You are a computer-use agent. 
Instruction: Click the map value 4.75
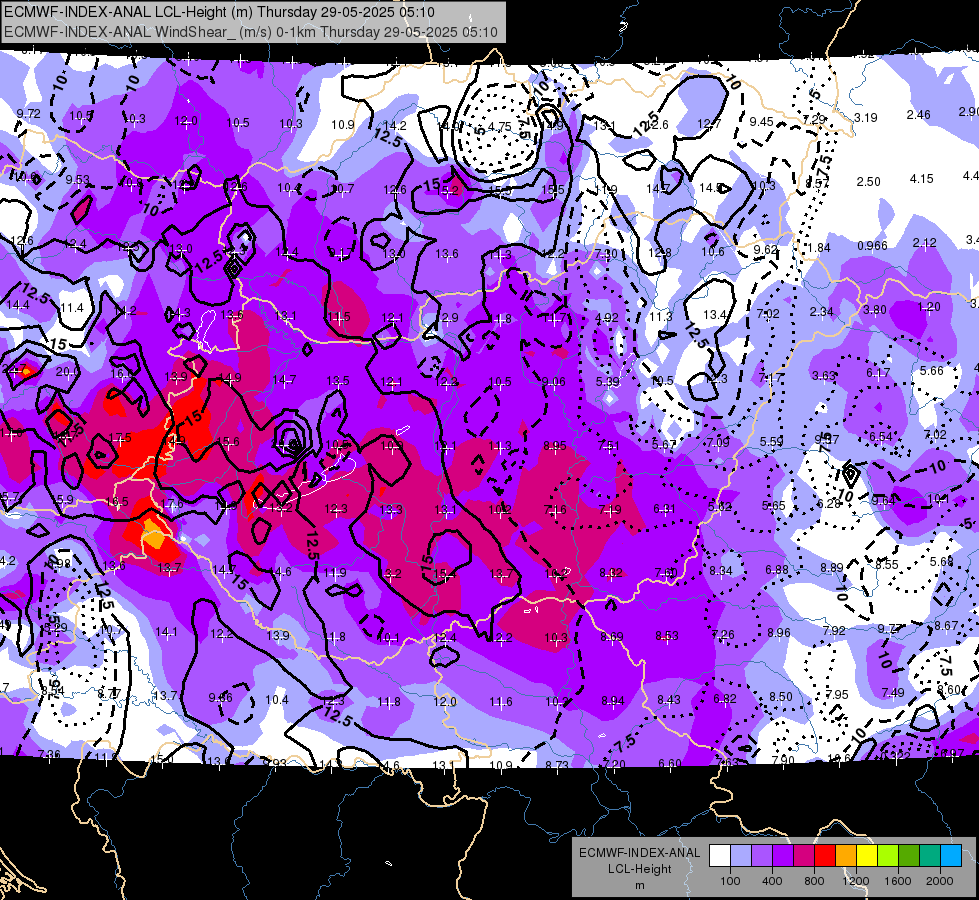[499, 127]
